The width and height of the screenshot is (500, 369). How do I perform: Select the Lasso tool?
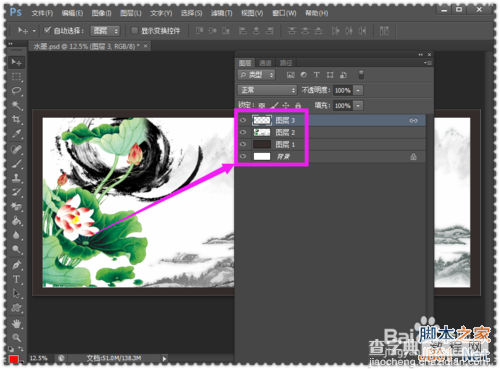16,91
